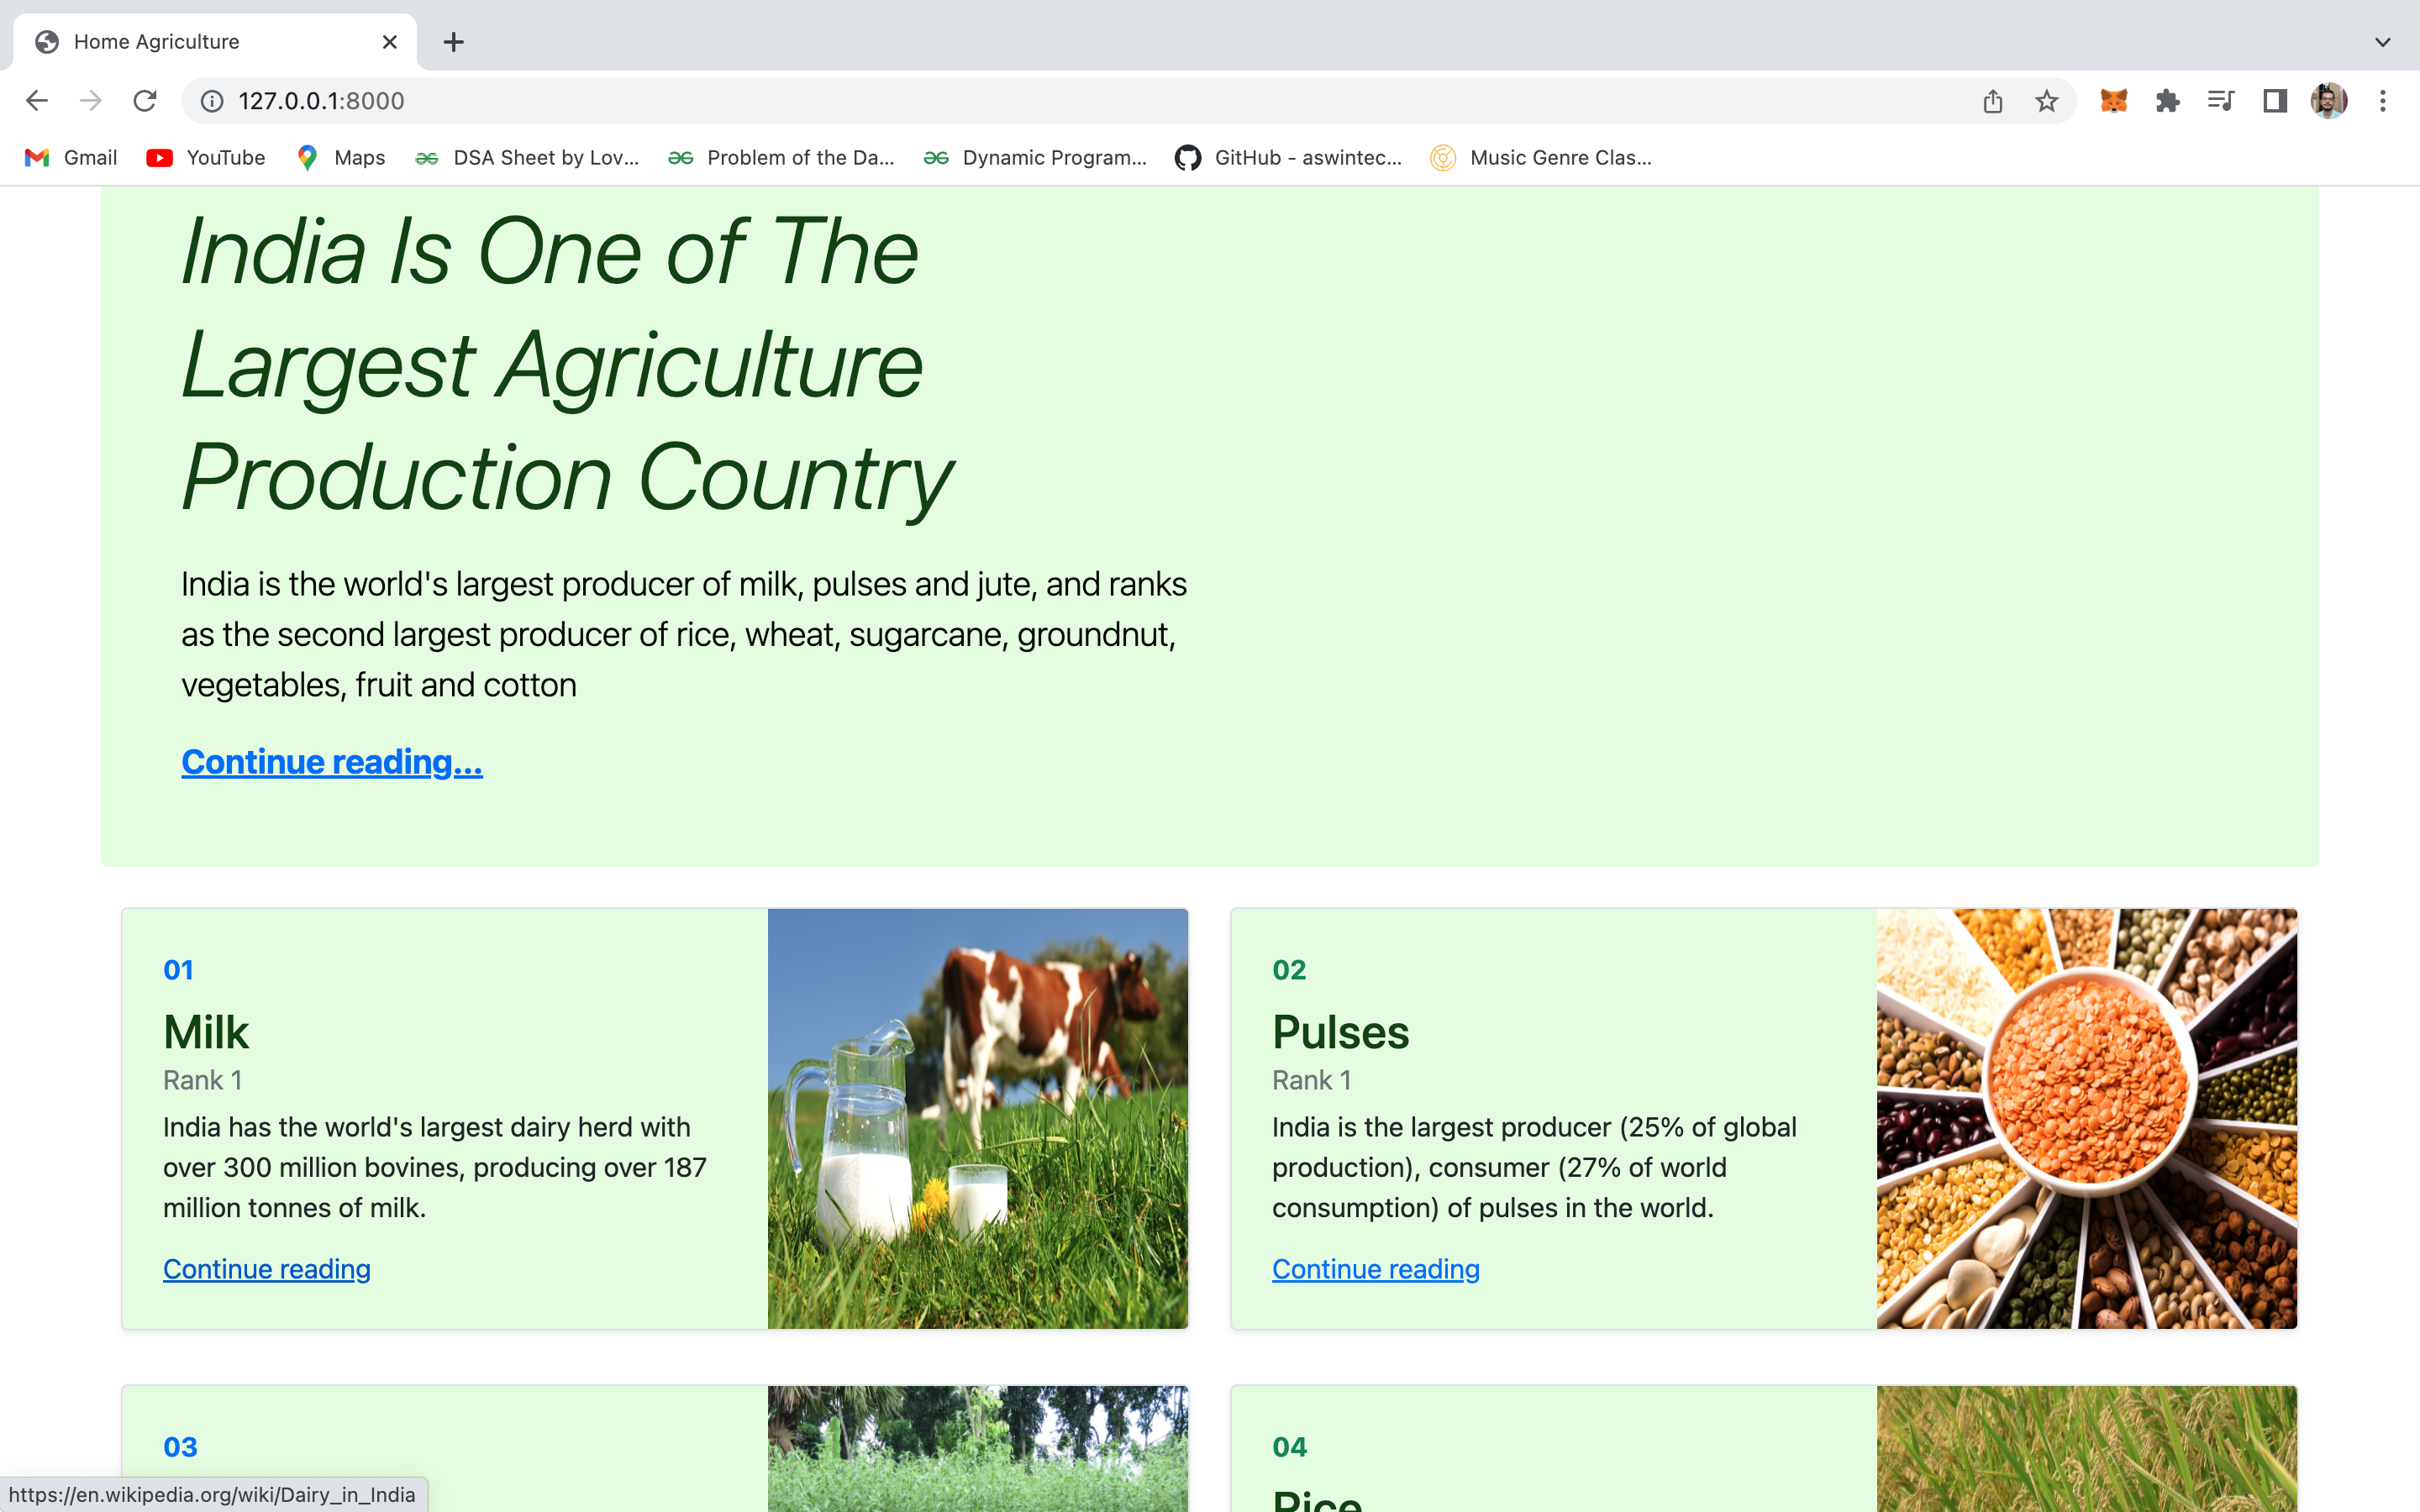
Task: Open the Maps bookmark
Action: point(341,158)
